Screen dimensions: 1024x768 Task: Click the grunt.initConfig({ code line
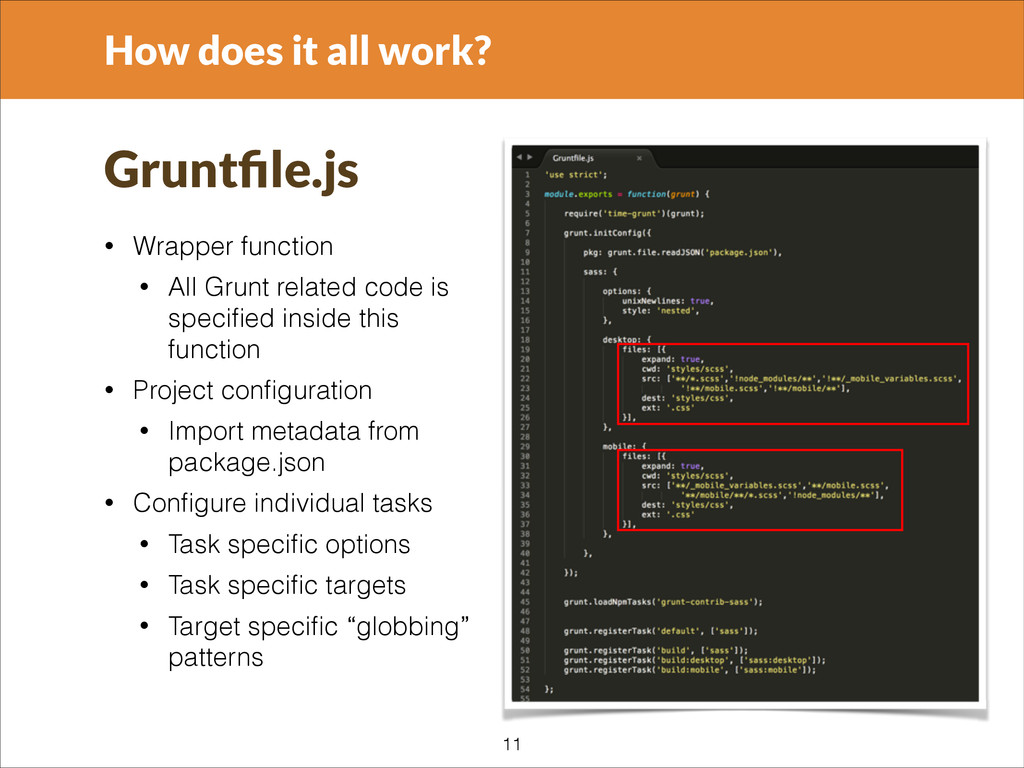click(x=607, y=233)
